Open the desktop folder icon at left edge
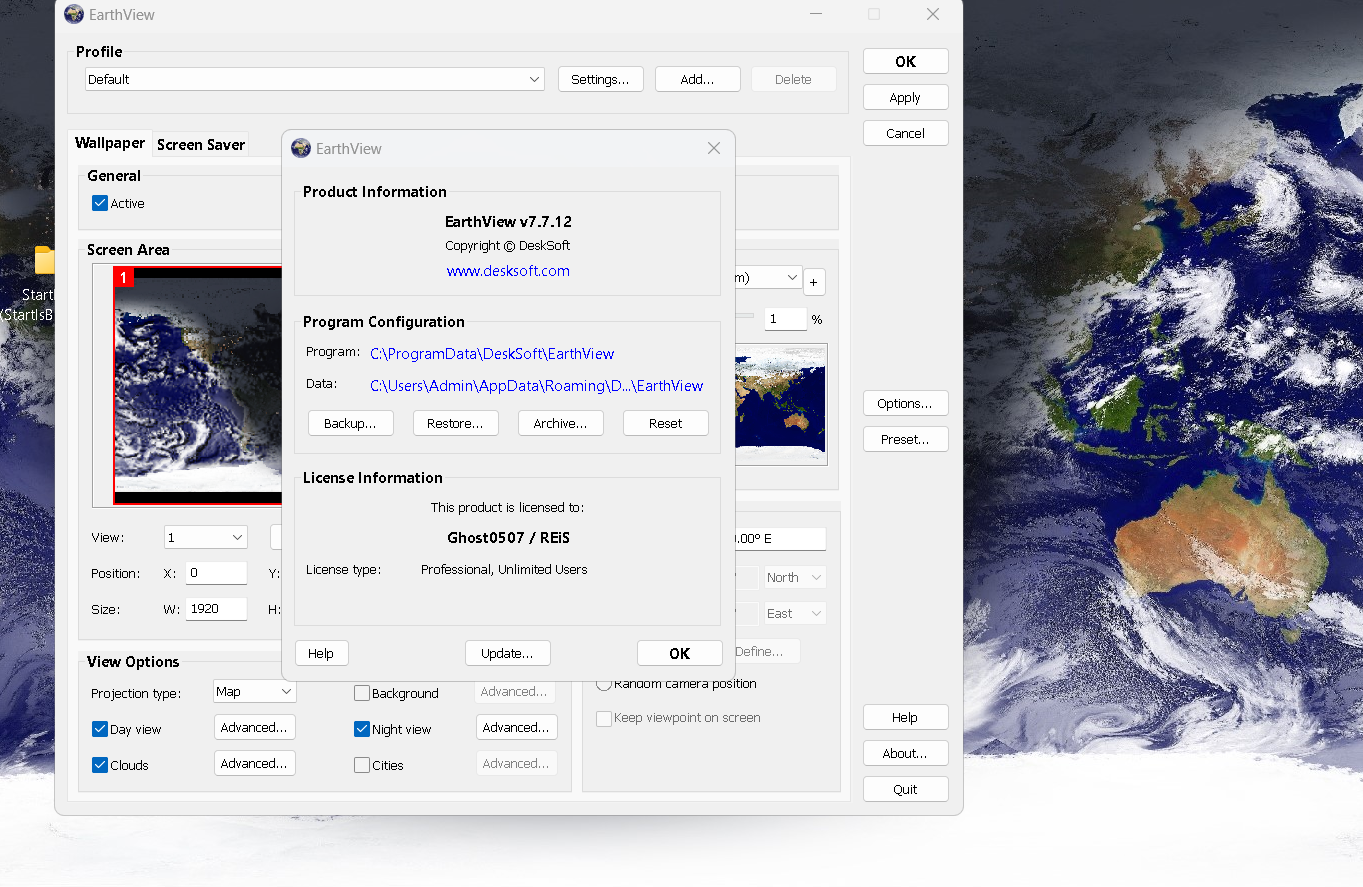This screenshot has width=1363, height=887. click(x=45, y=260)
